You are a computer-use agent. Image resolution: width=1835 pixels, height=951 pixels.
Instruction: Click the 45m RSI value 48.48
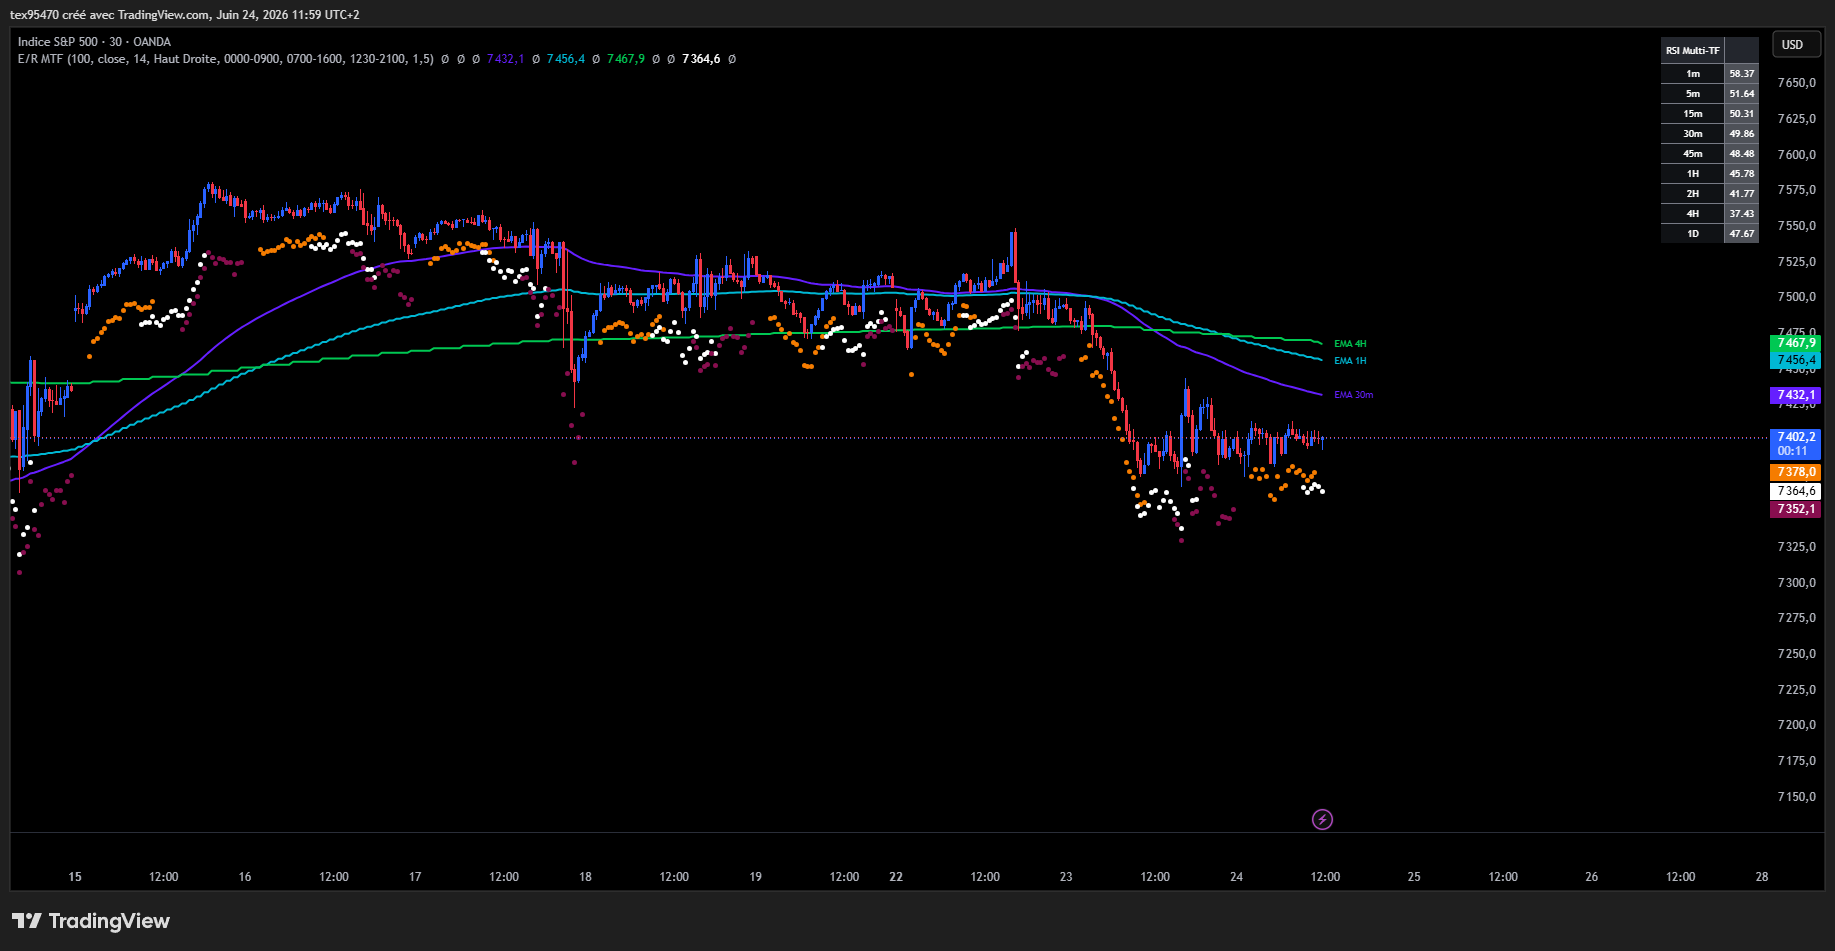tap(1742, 154)
